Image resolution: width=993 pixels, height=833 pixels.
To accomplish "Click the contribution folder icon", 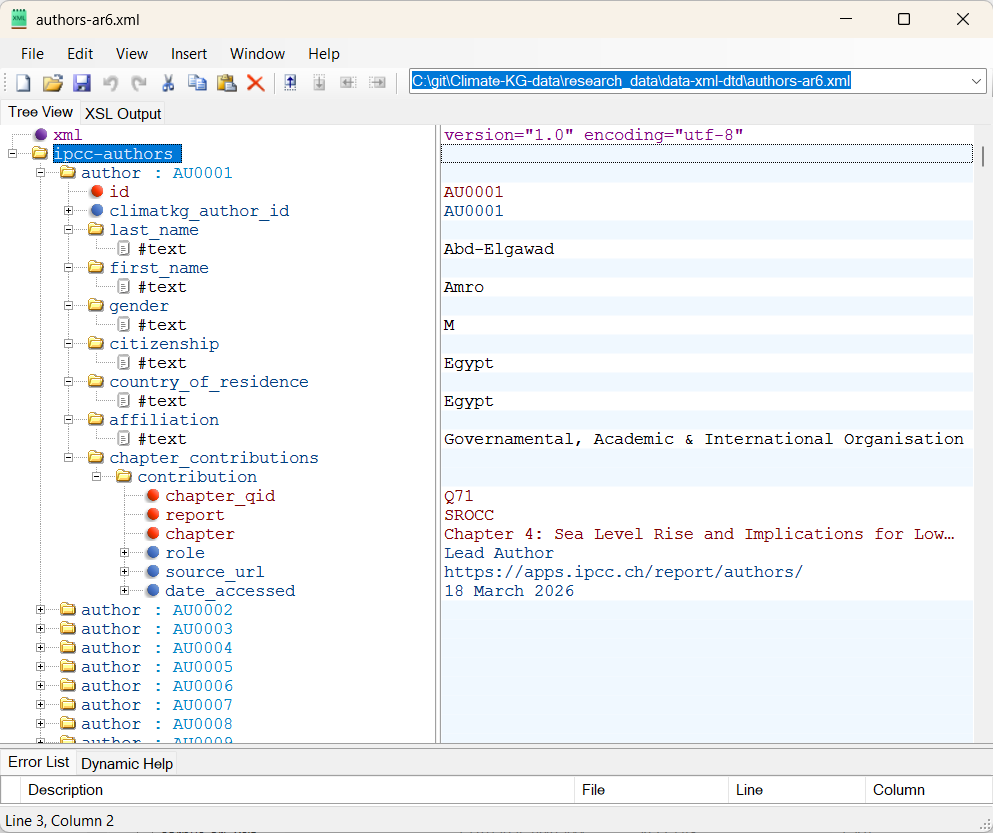I will point(124,476).
